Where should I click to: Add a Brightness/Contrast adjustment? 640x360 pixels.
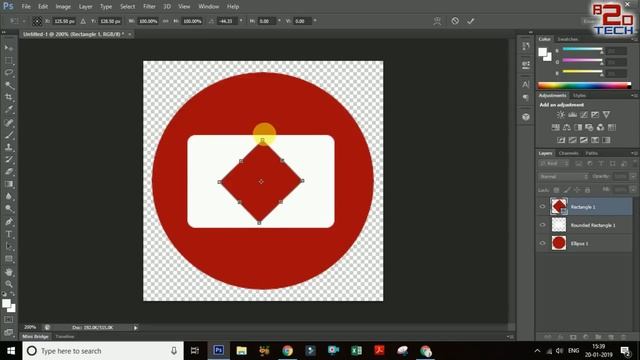(561, 115)
